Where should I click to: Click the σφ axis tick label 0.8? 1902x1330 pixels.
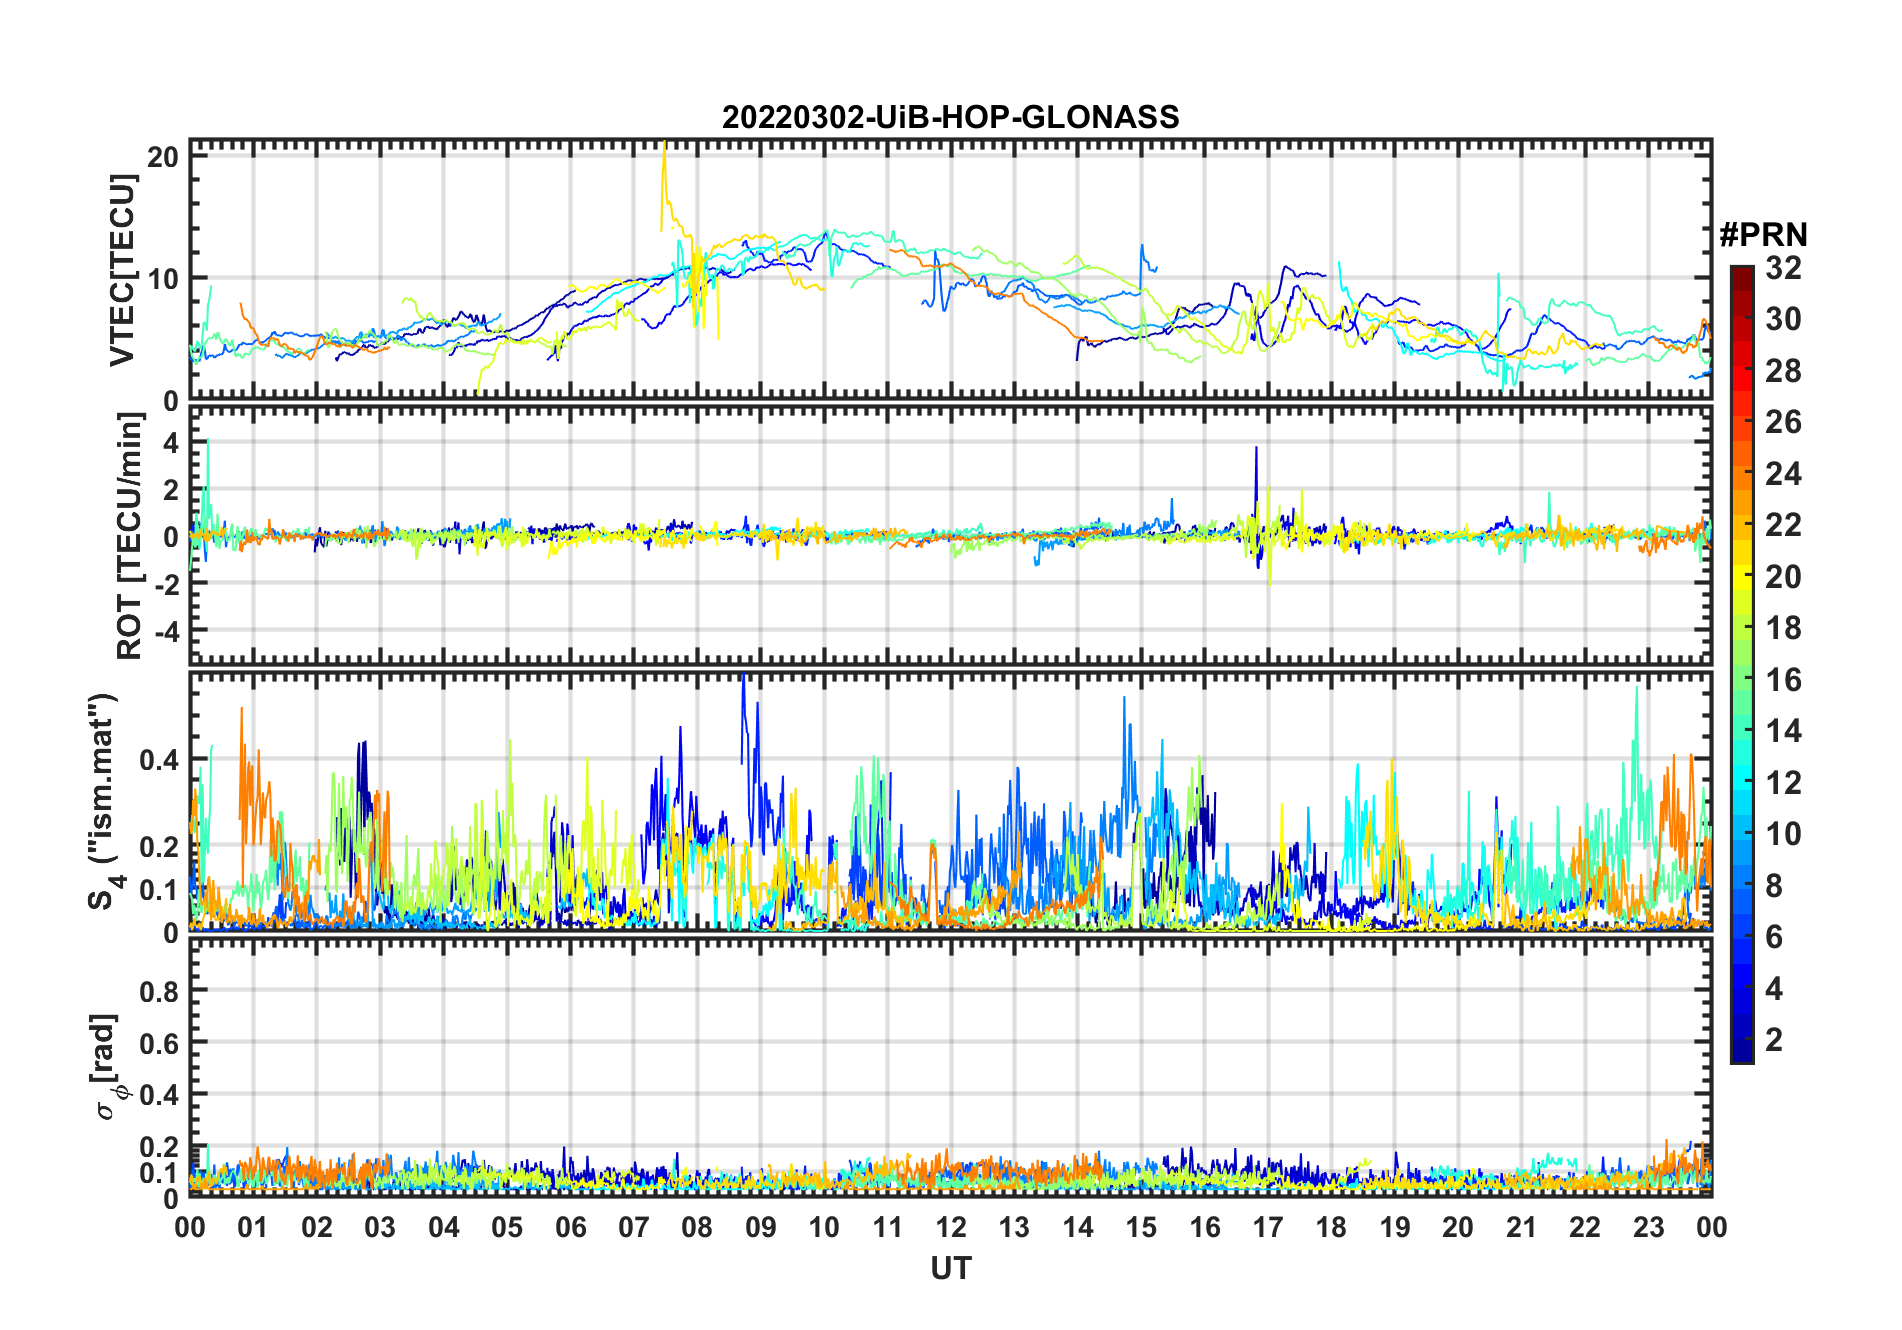point(160,991)
